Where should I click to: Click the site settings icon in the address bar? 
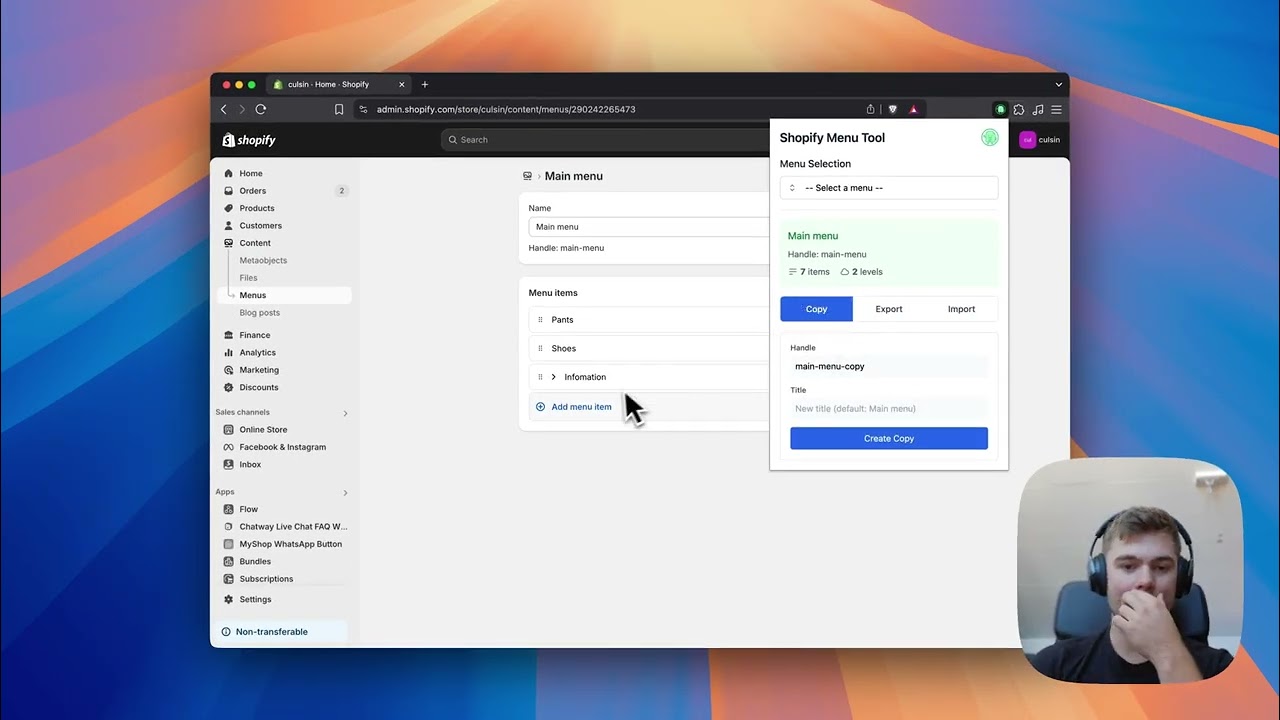tap(363, 109)
